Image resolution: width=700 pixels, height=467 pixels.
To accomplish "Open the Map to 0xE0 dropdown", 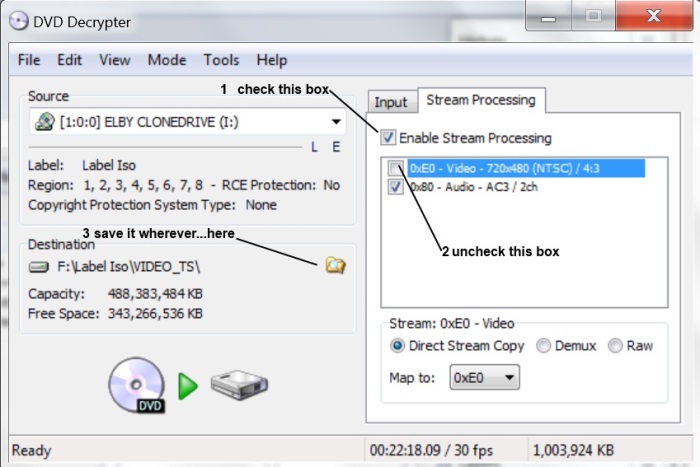I will pos(484,378).
